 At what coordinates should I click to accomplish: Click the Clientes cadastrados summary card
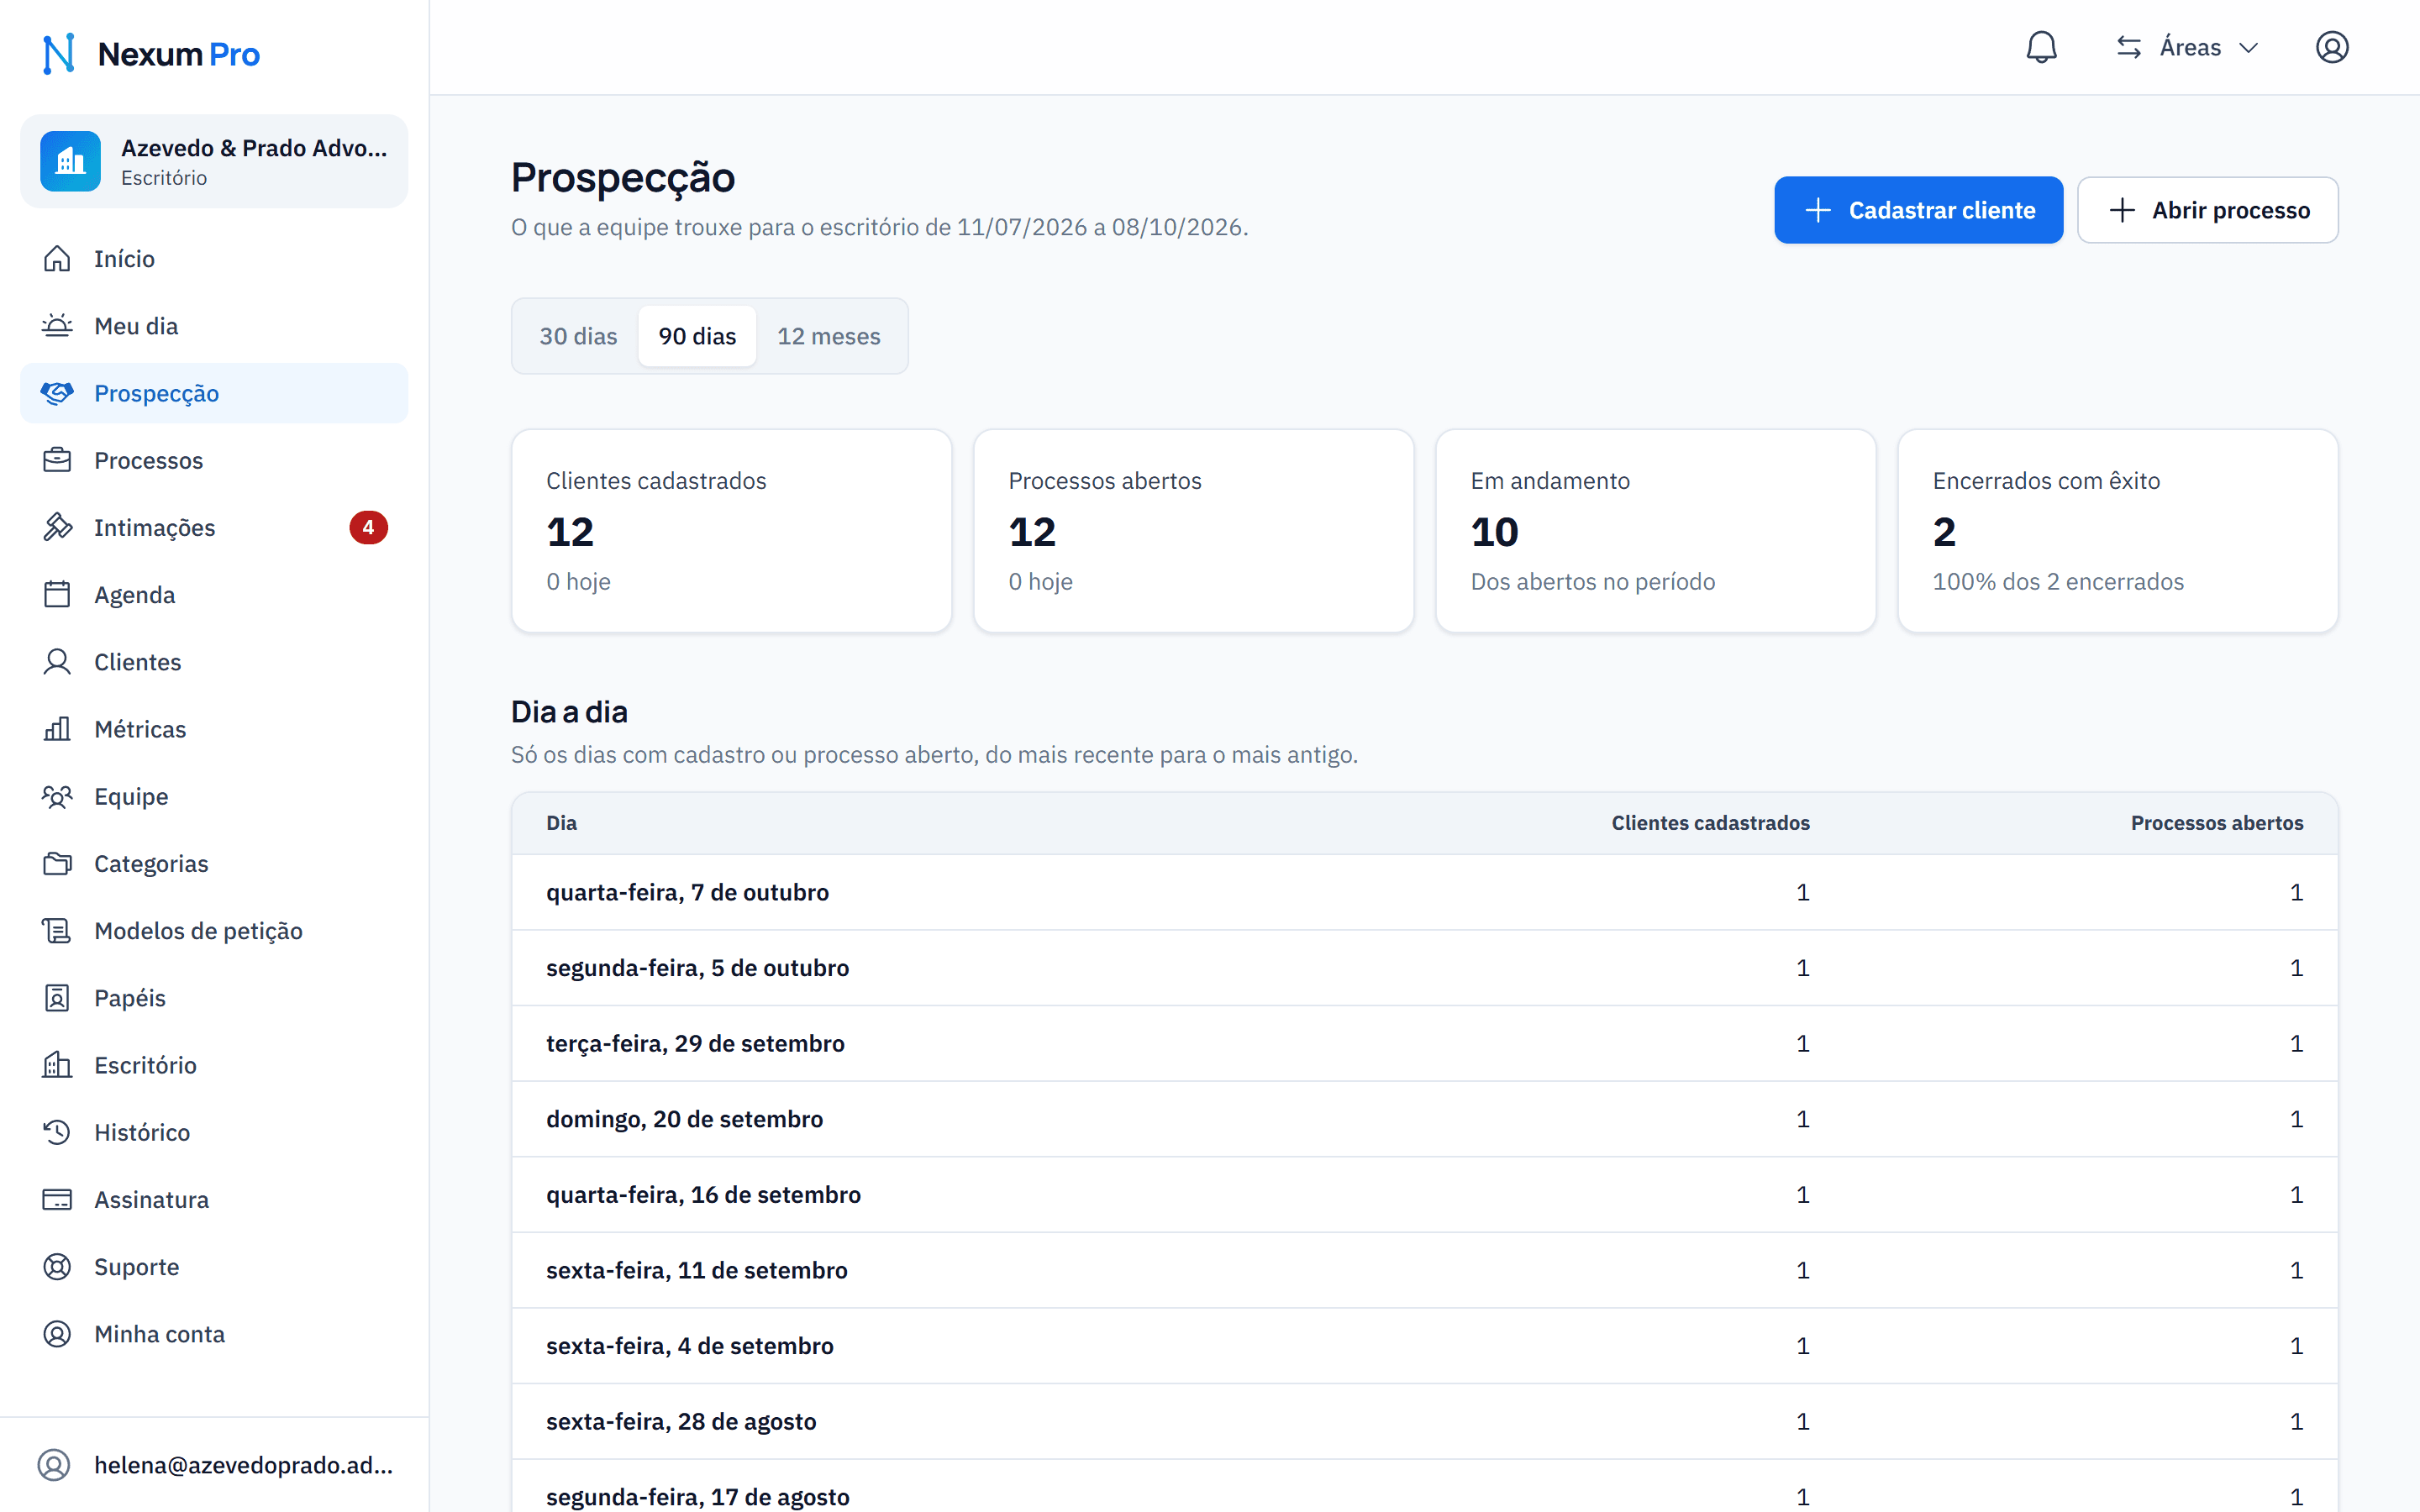tap(731, 531)
